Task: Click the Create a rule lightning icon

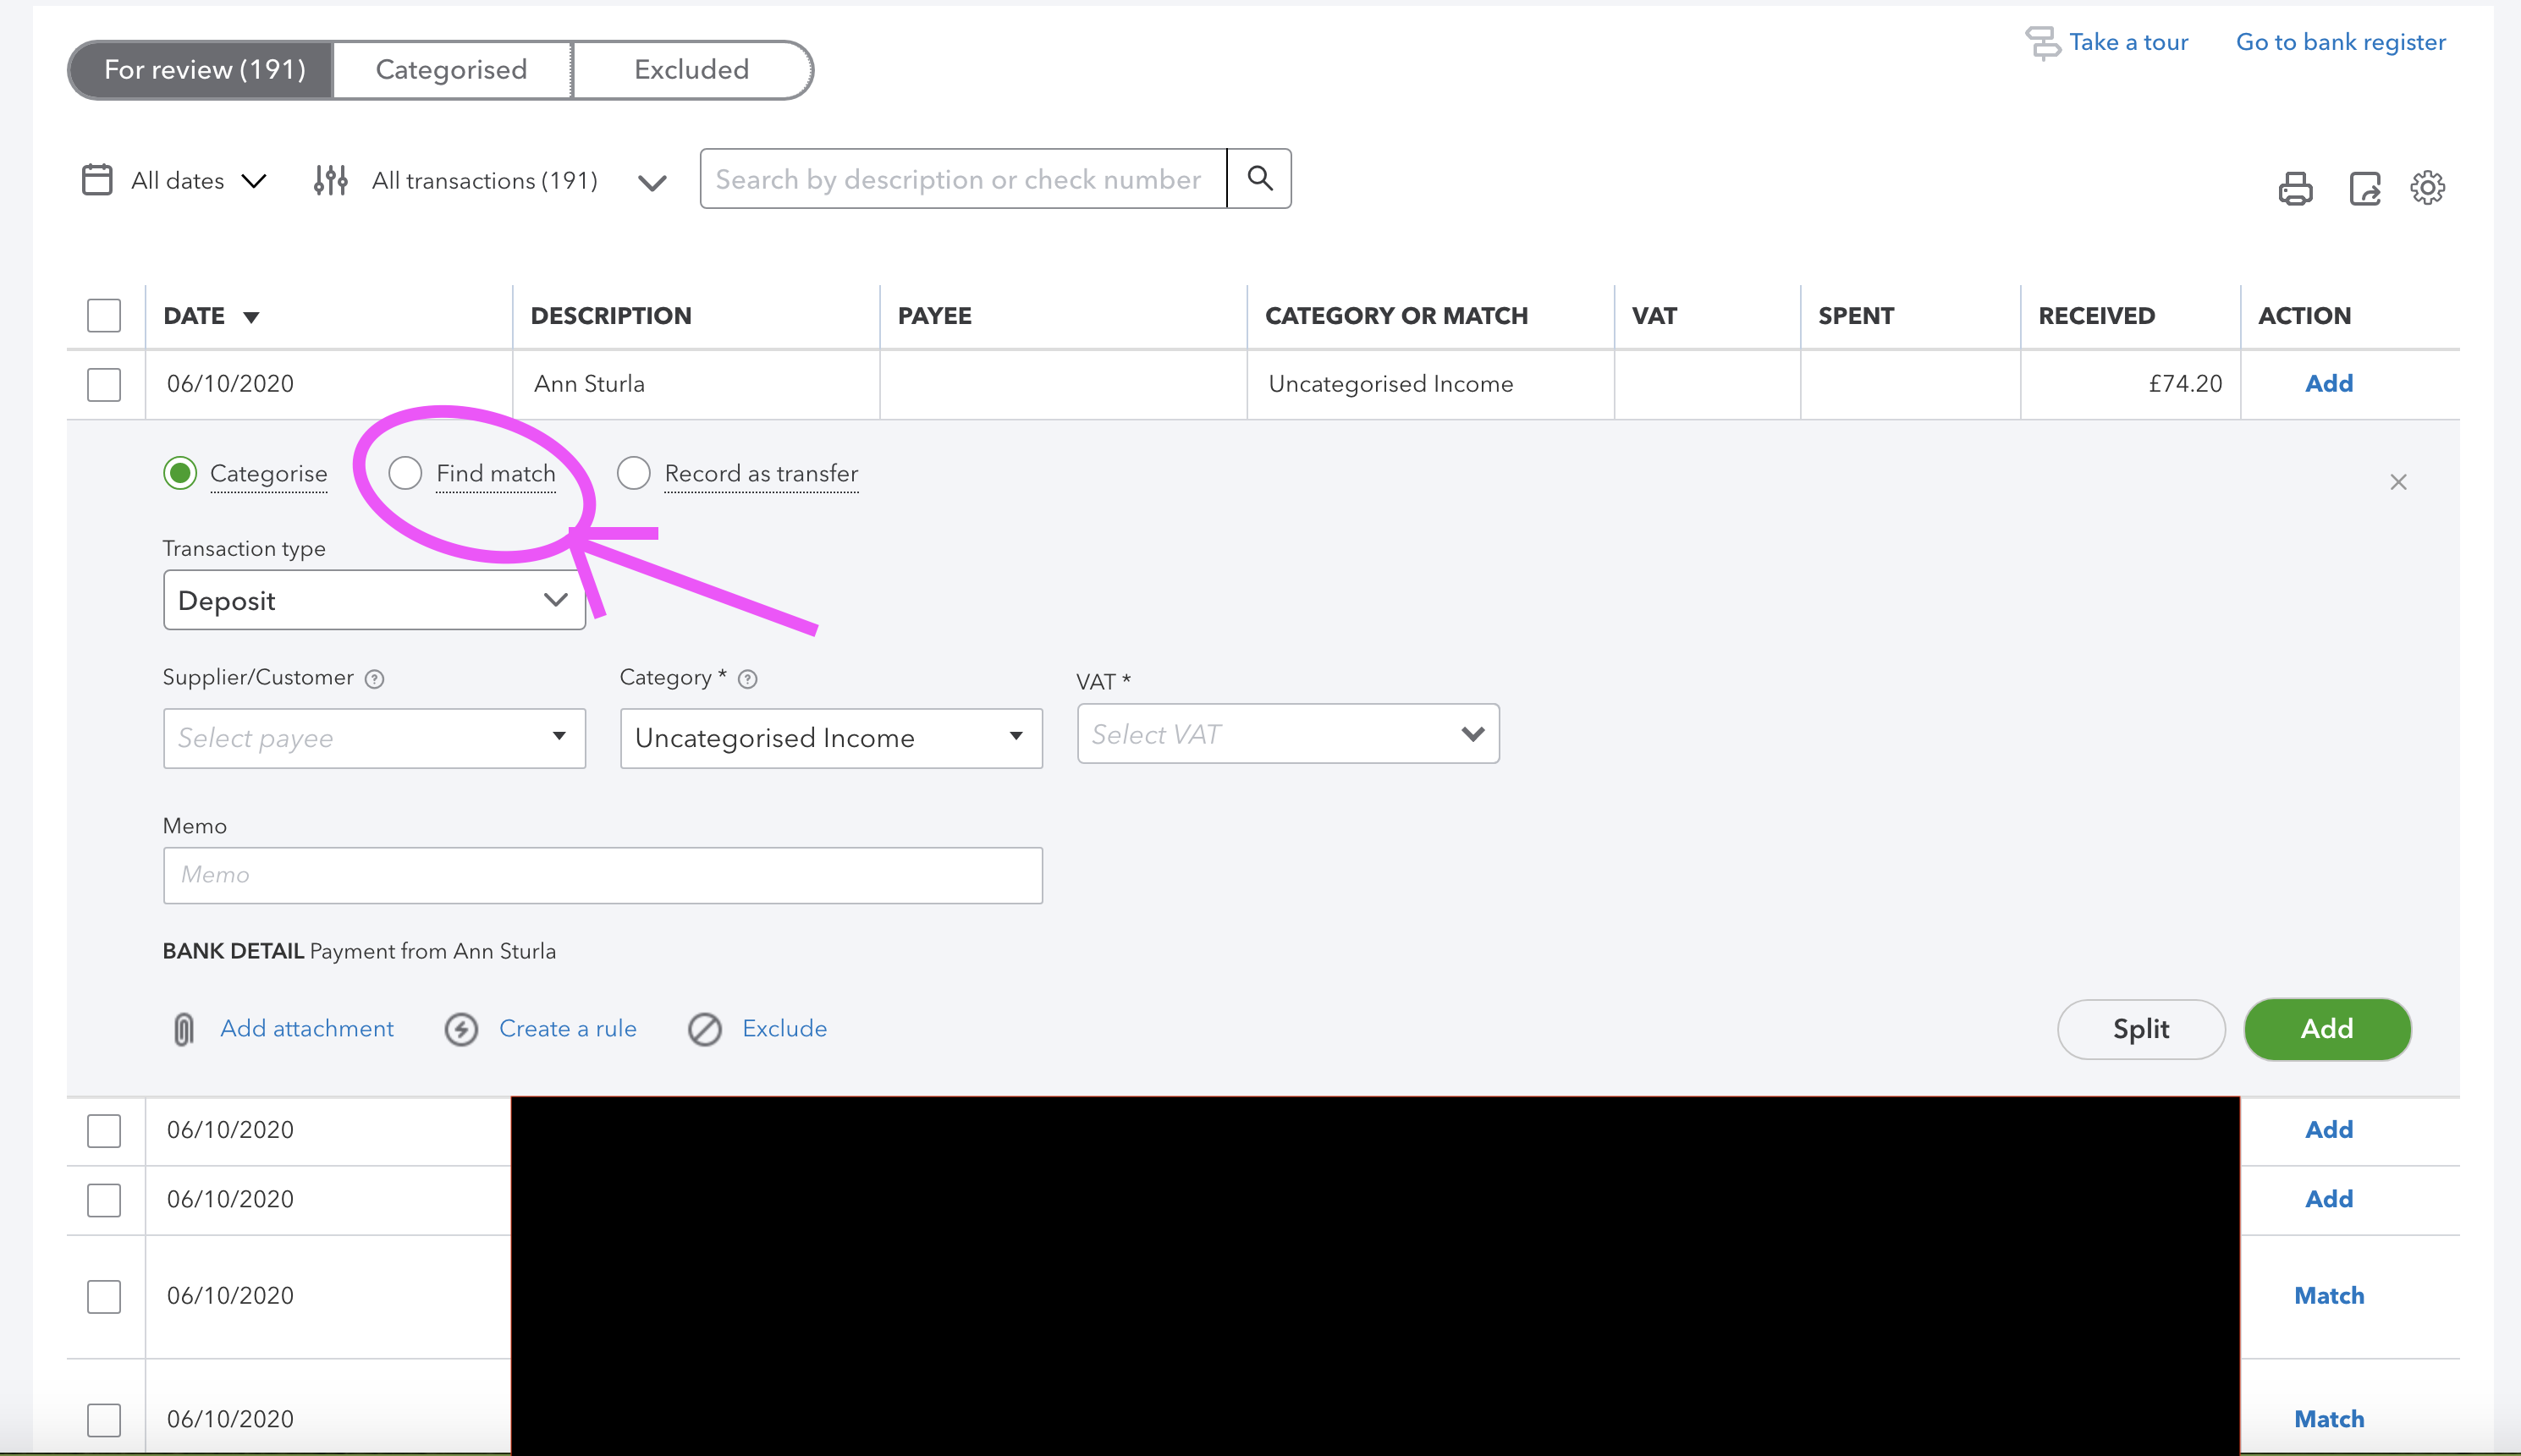Action: (461, 1028)
